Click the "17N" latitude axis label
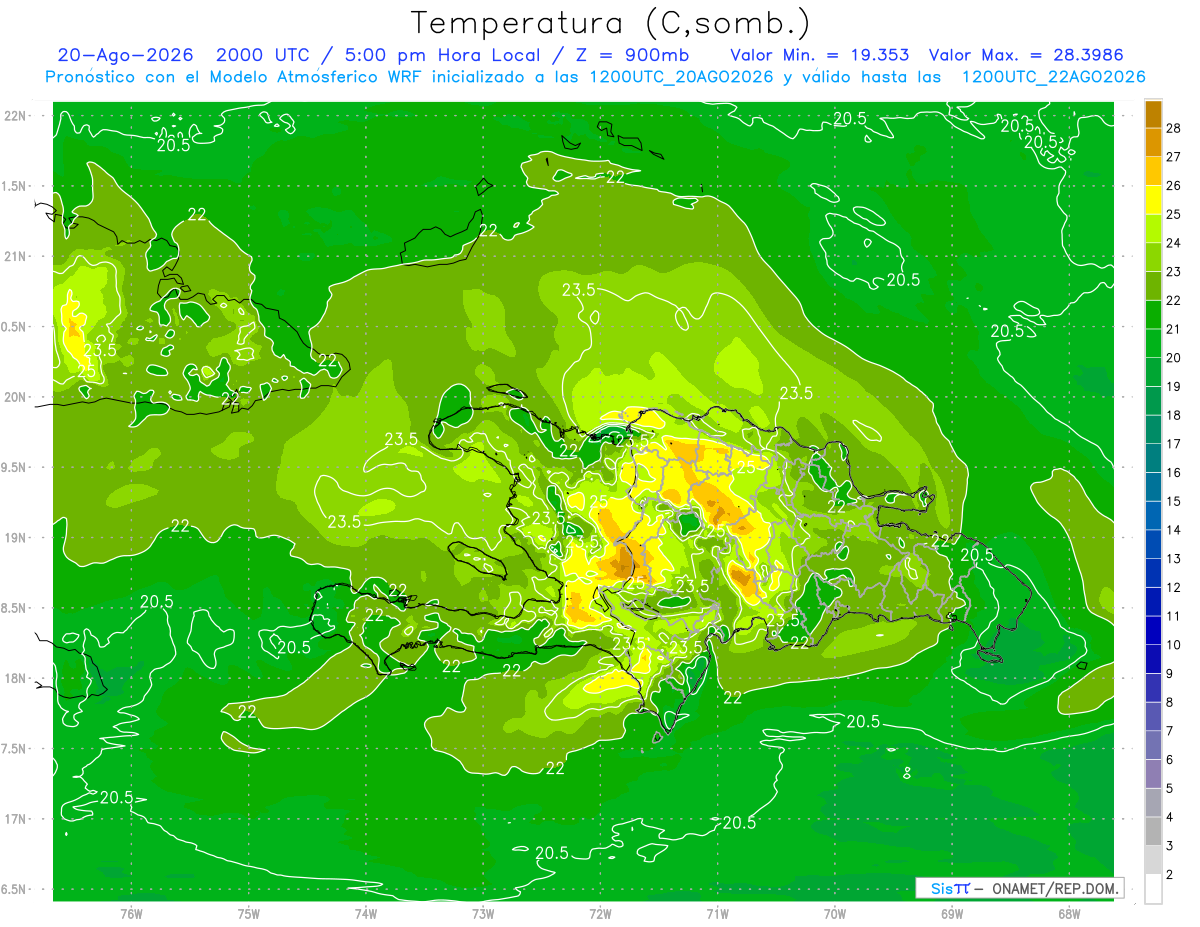This screenshot has width=1200, height=927. (x=16, y=820)
